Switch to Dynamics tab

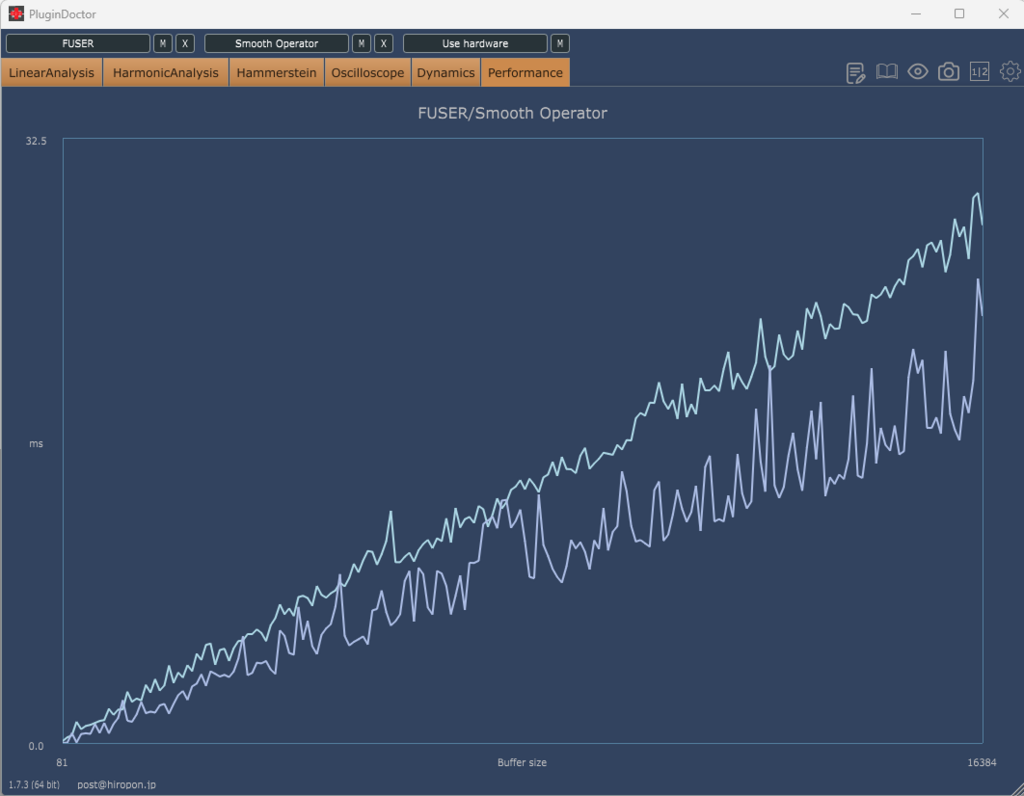(x=446, y=72)
